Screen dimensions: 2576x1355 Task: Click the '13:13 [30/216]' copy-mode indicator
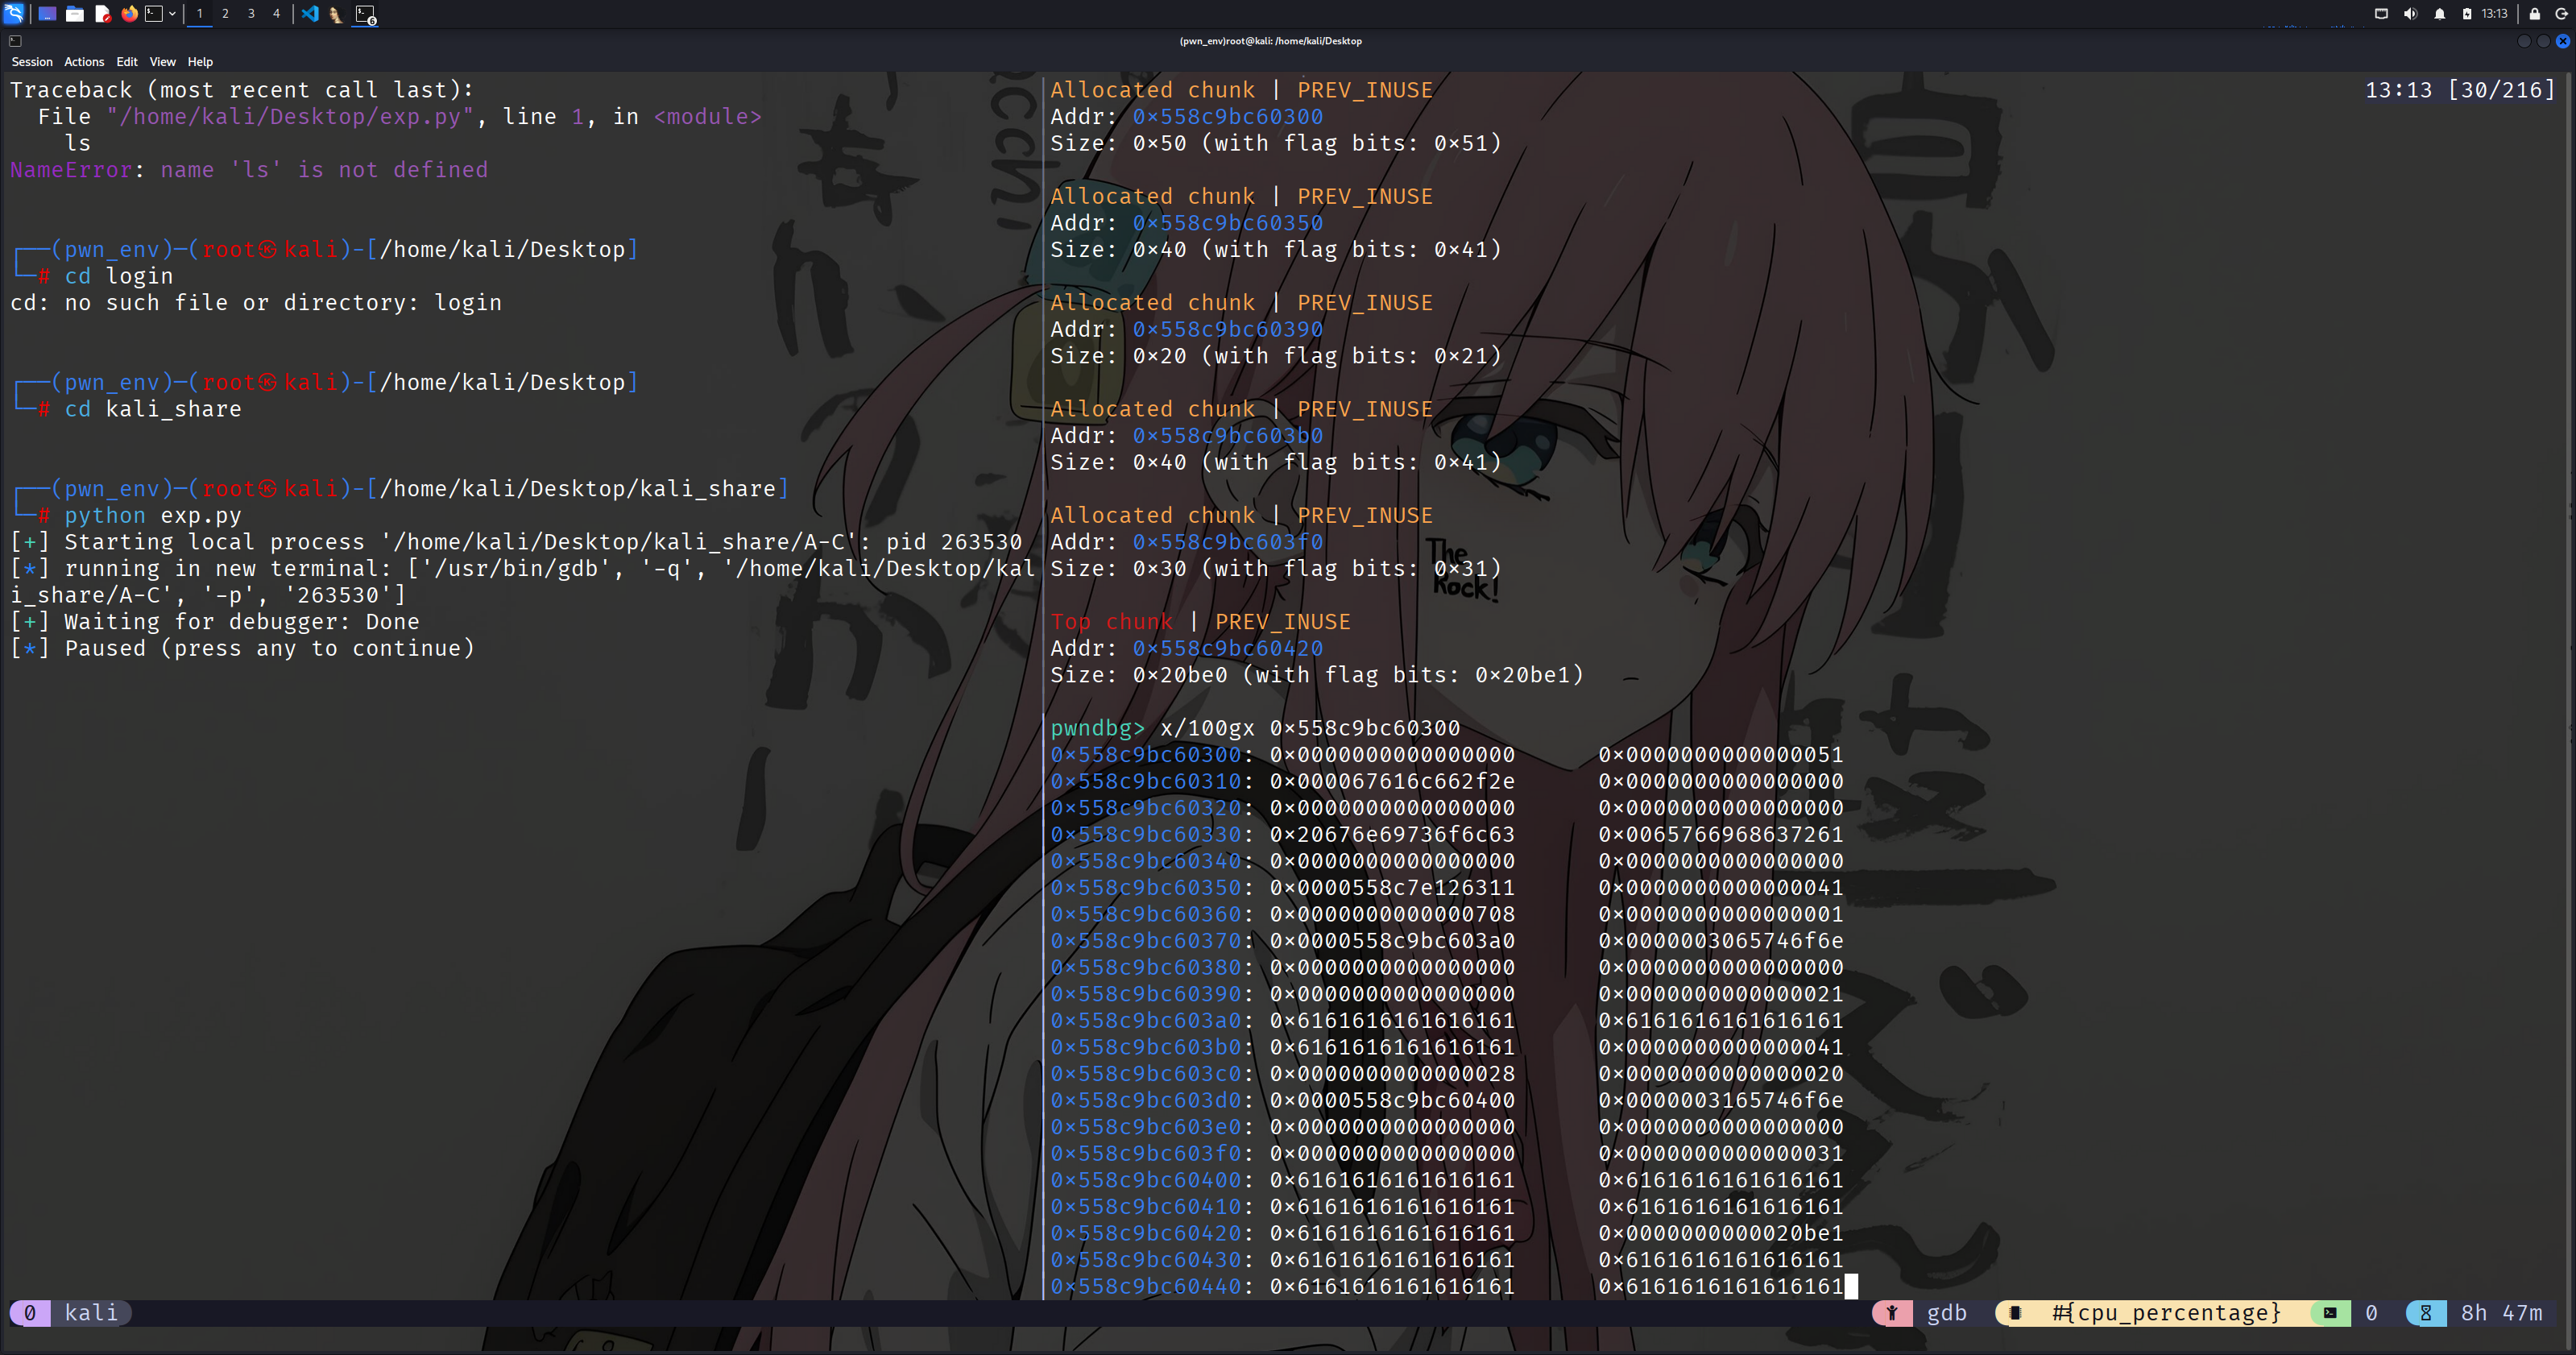[x=2460, y=90]
